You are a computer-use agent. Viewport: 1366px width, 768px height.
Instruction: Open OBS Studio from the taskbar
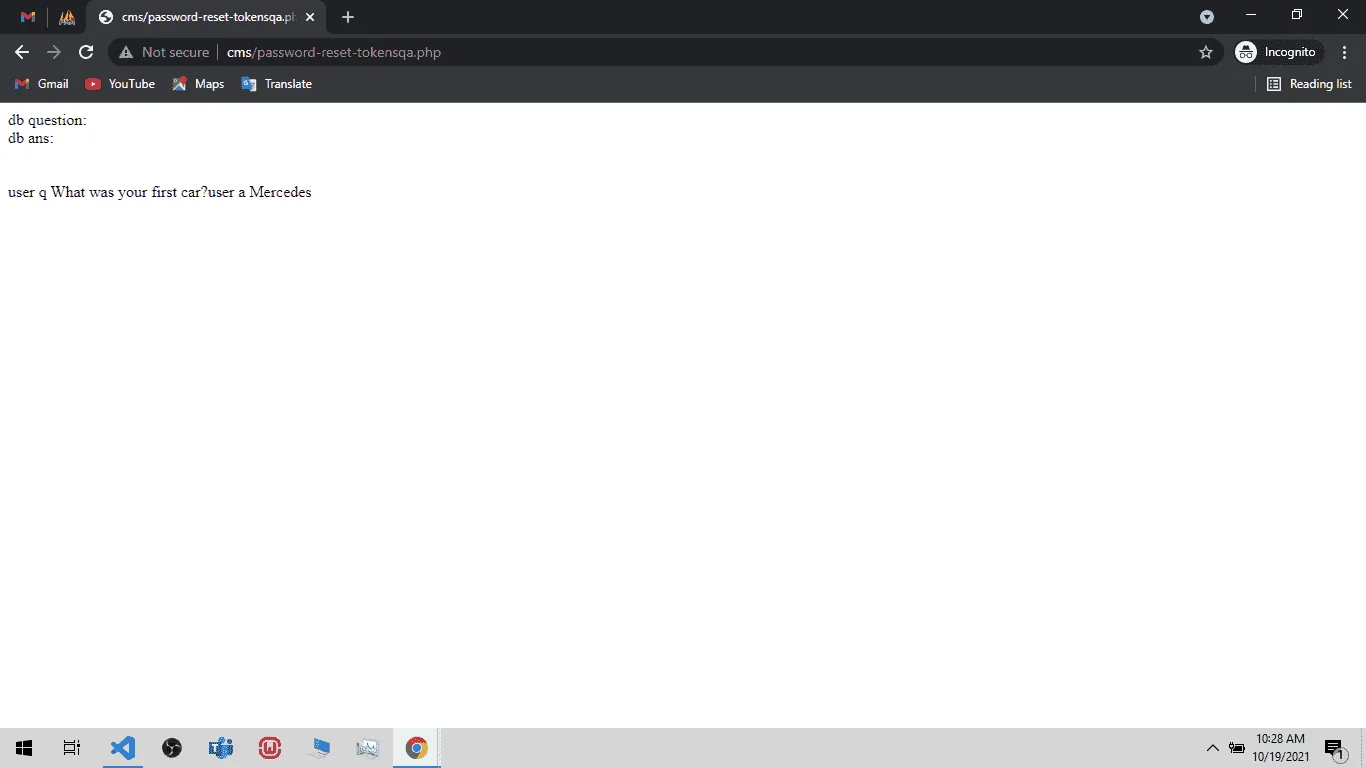172,748
